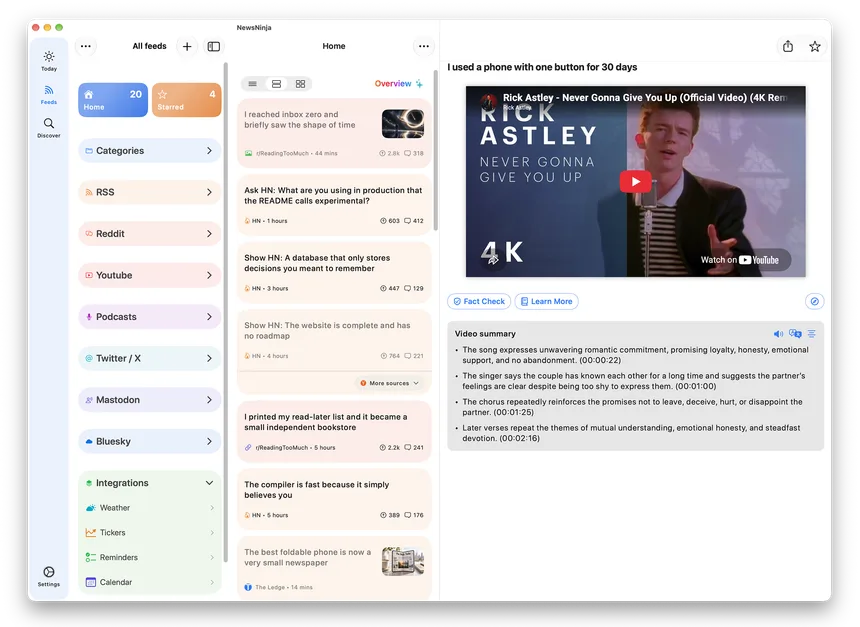The image size is (860, 627).
Task: Click the Bluesky cloud icon
Action: (x=89, y=442)
